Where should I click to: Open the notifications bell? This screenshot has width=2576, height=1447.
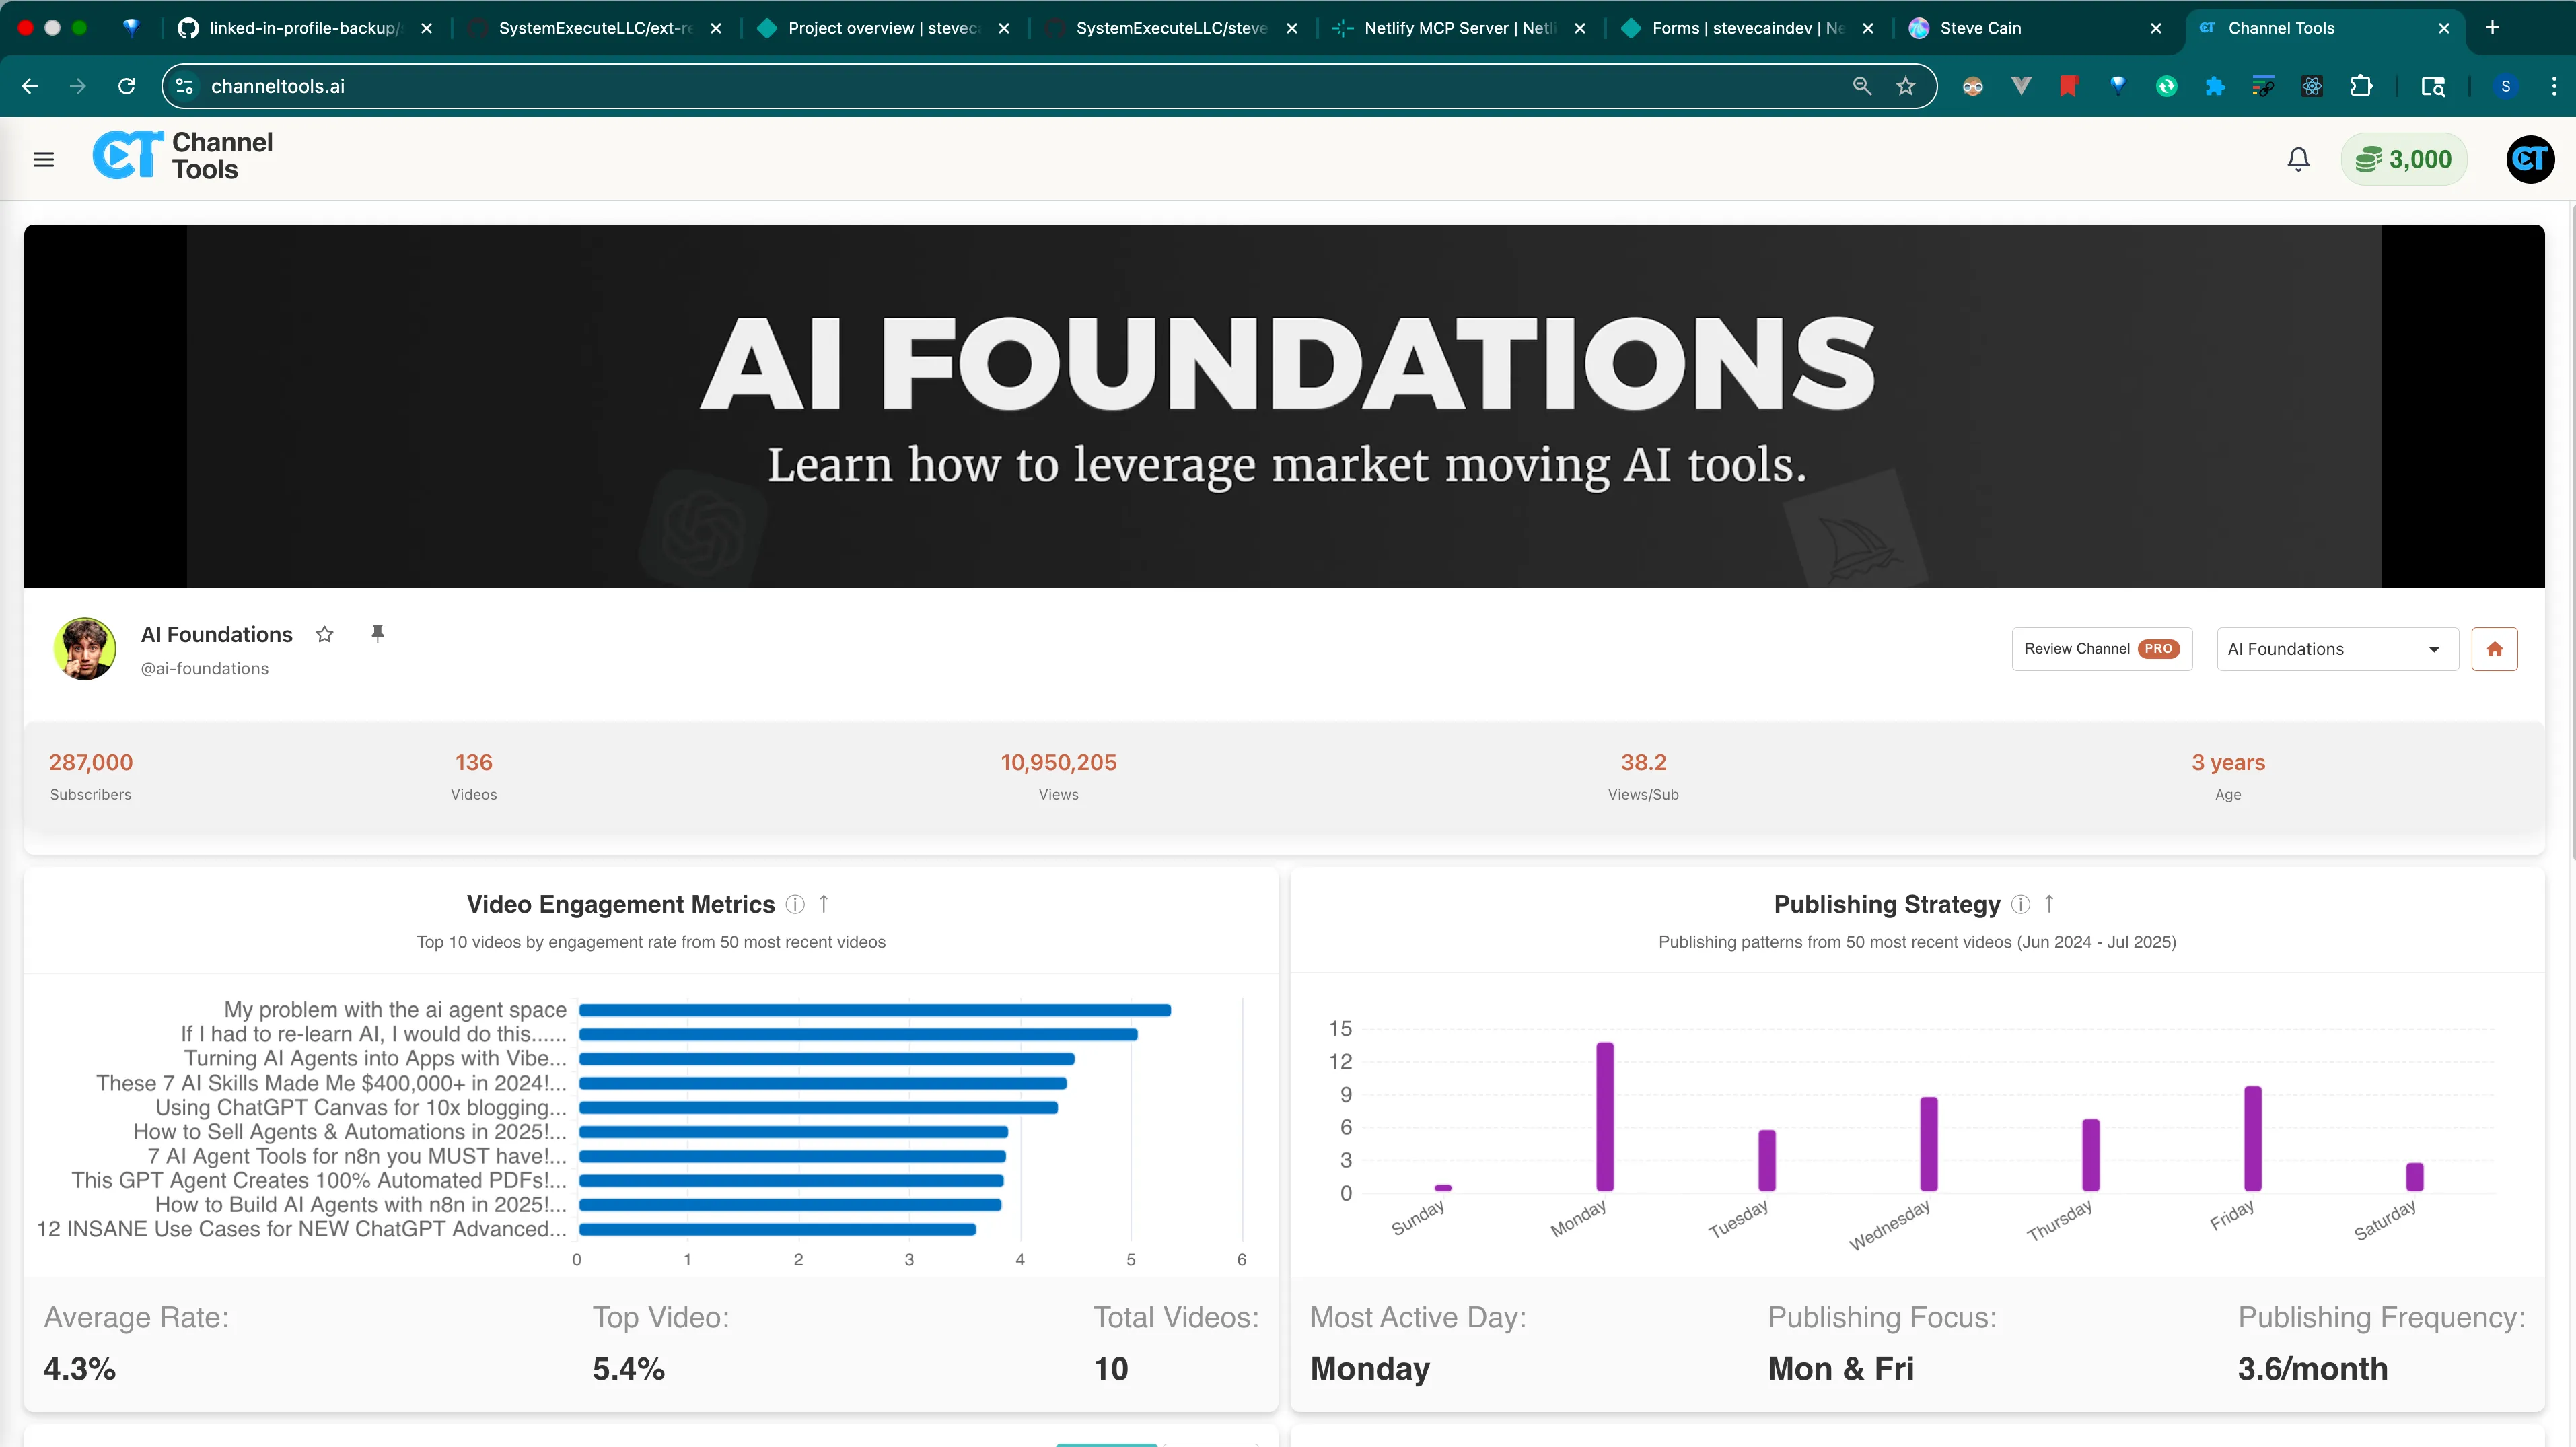[x=2298, y=159]
